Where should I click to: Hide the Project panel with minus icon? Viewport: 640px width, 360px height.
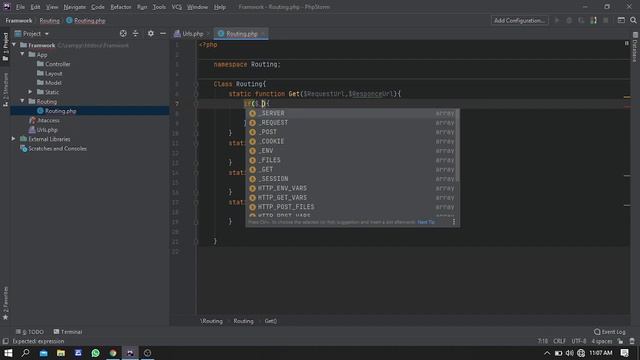163,33
